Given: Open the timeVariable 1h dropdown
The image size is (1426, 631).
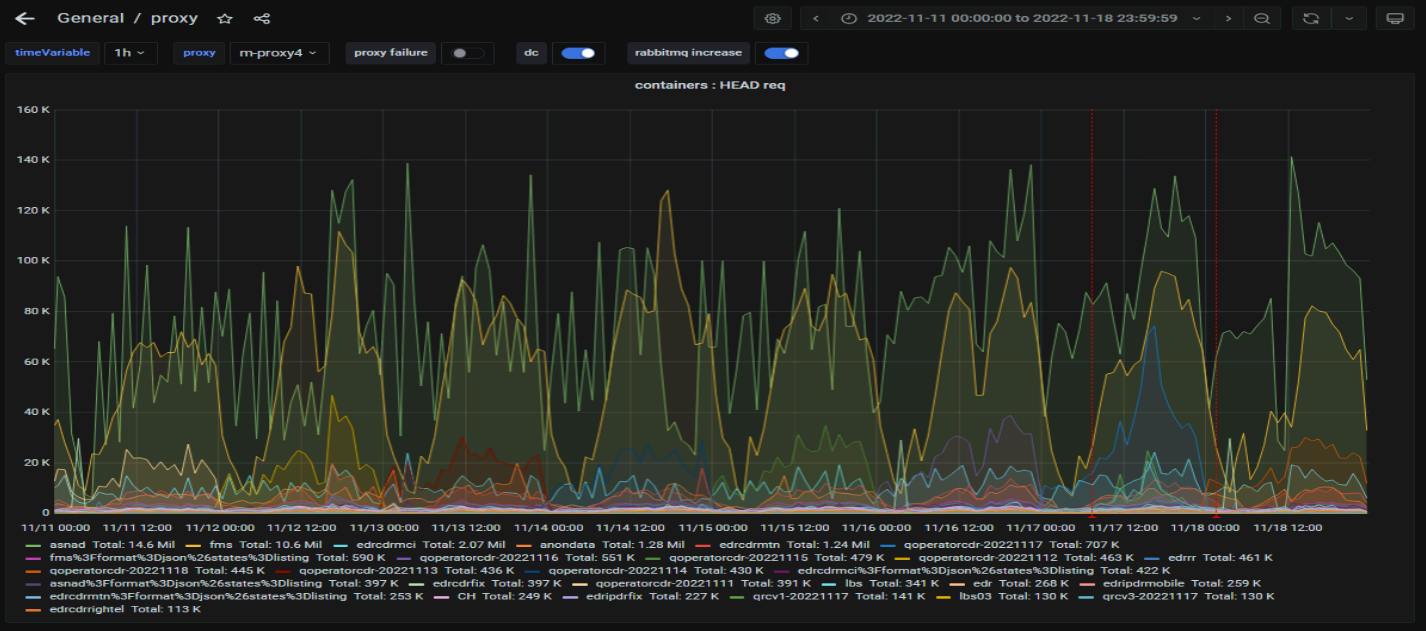Looking at the screenshot, I should (x=130, y=53).
